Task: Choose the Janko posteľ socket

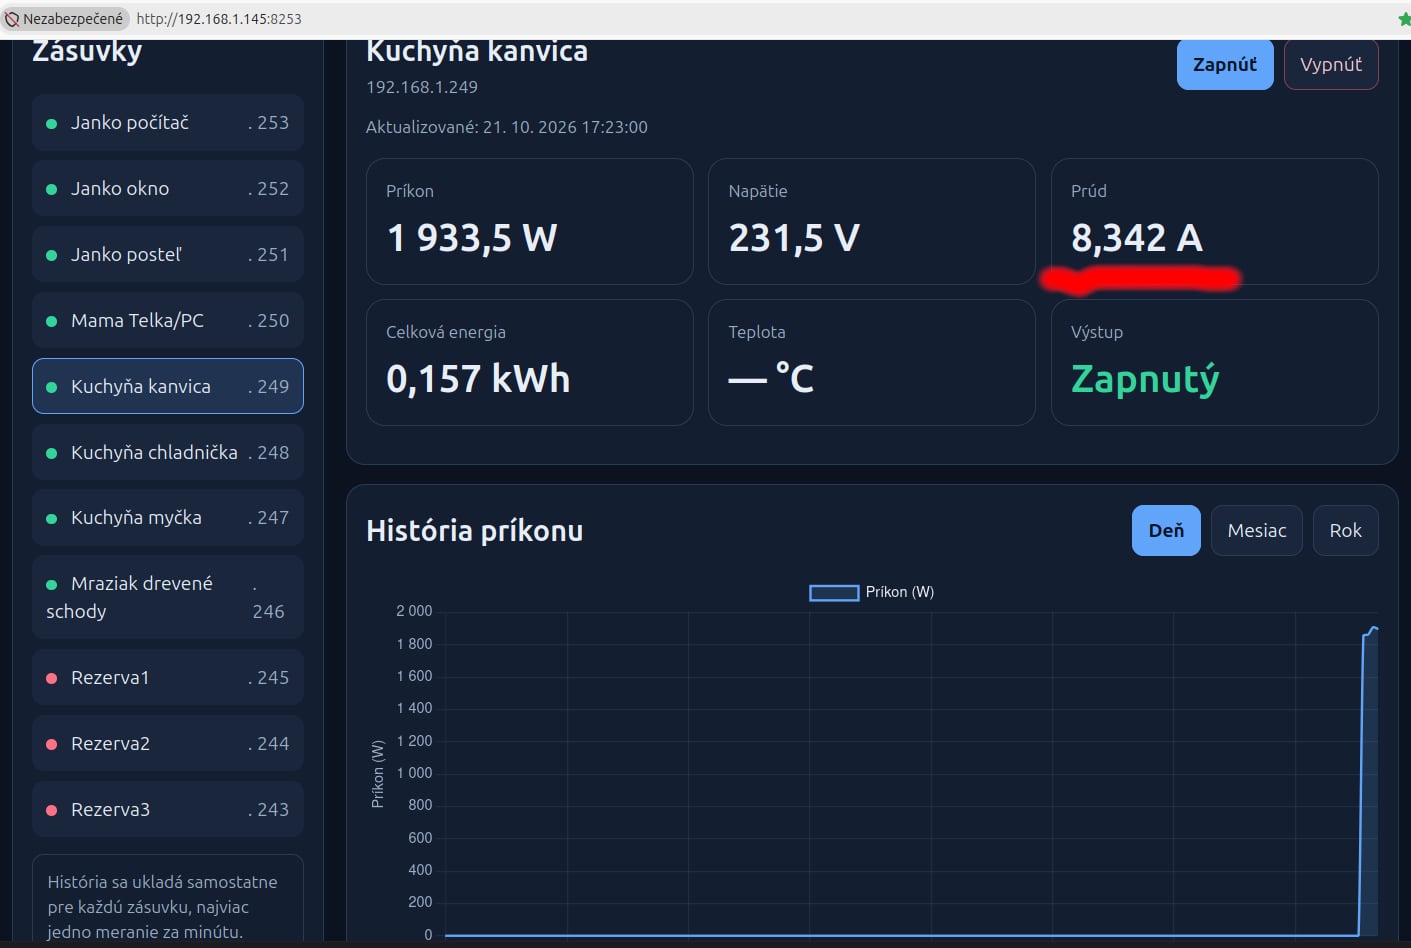Action: 168,255
